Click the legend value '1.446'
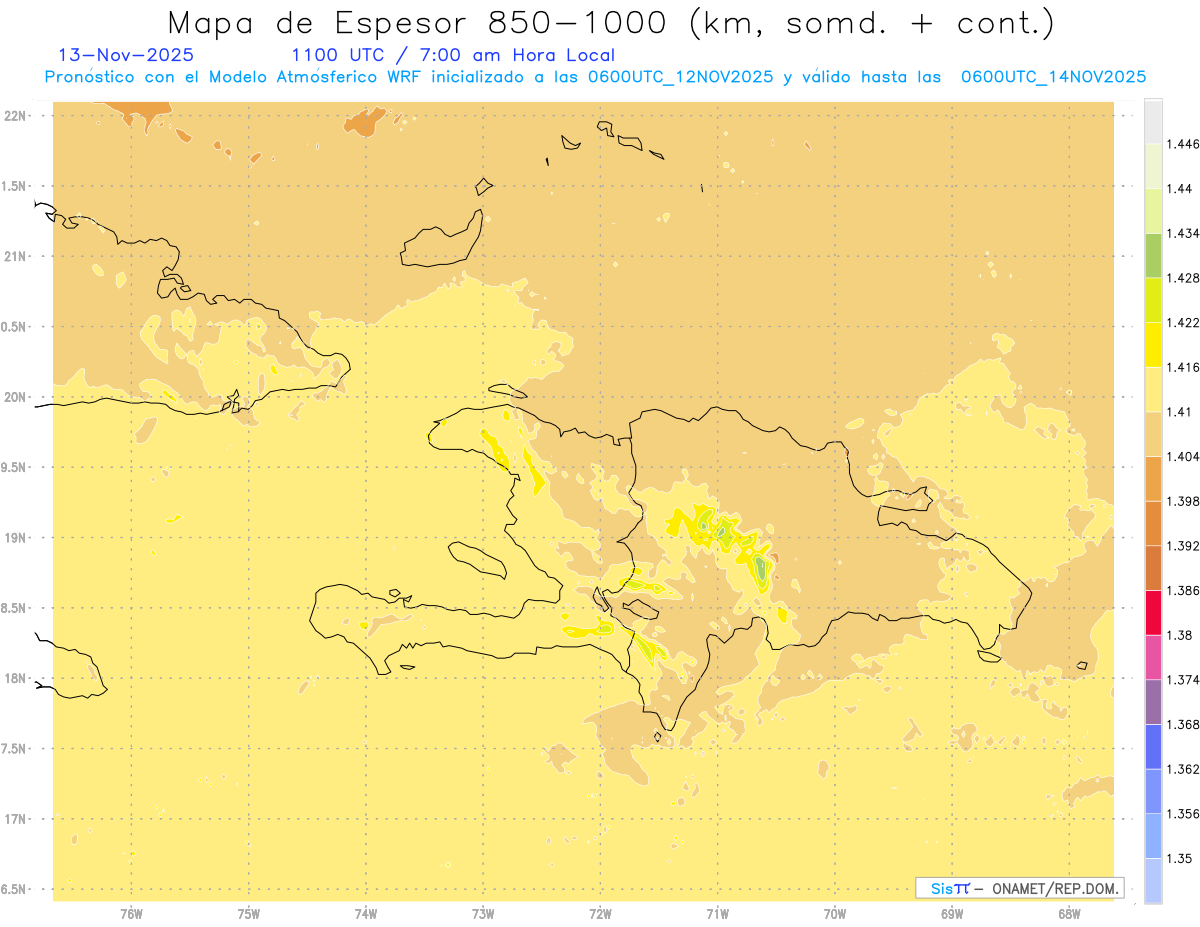 [x=1185, y=145]
